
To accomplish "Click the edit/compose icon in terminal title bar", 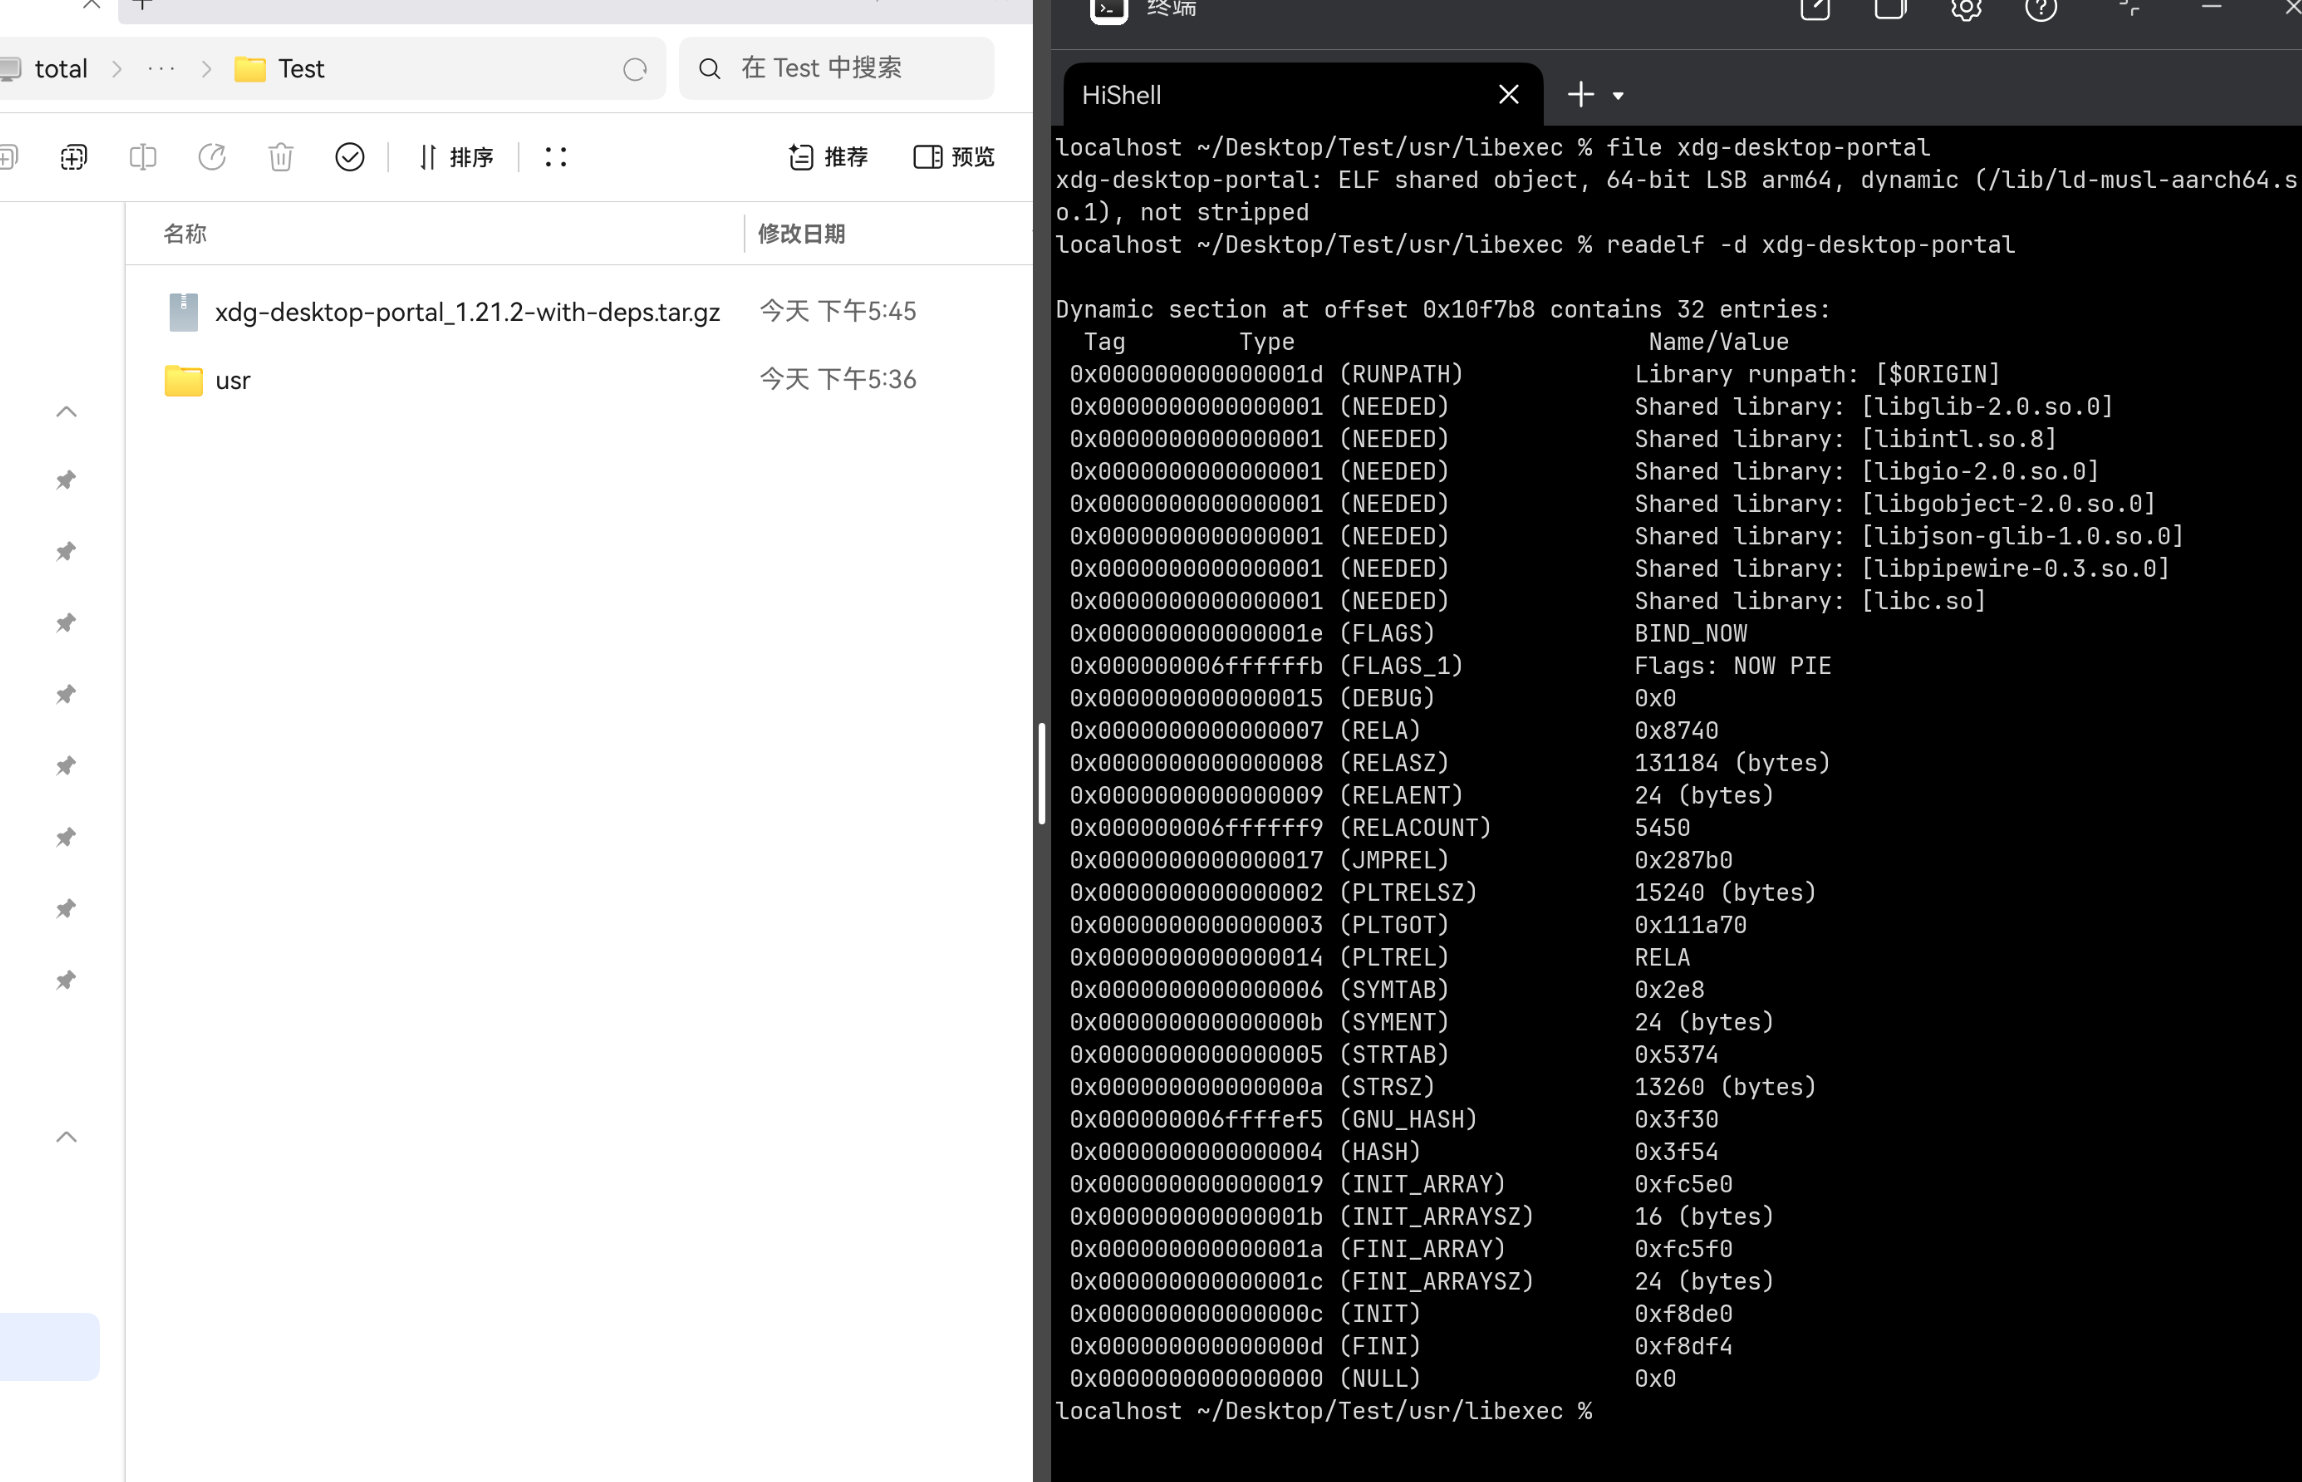I will point(1815,9).
